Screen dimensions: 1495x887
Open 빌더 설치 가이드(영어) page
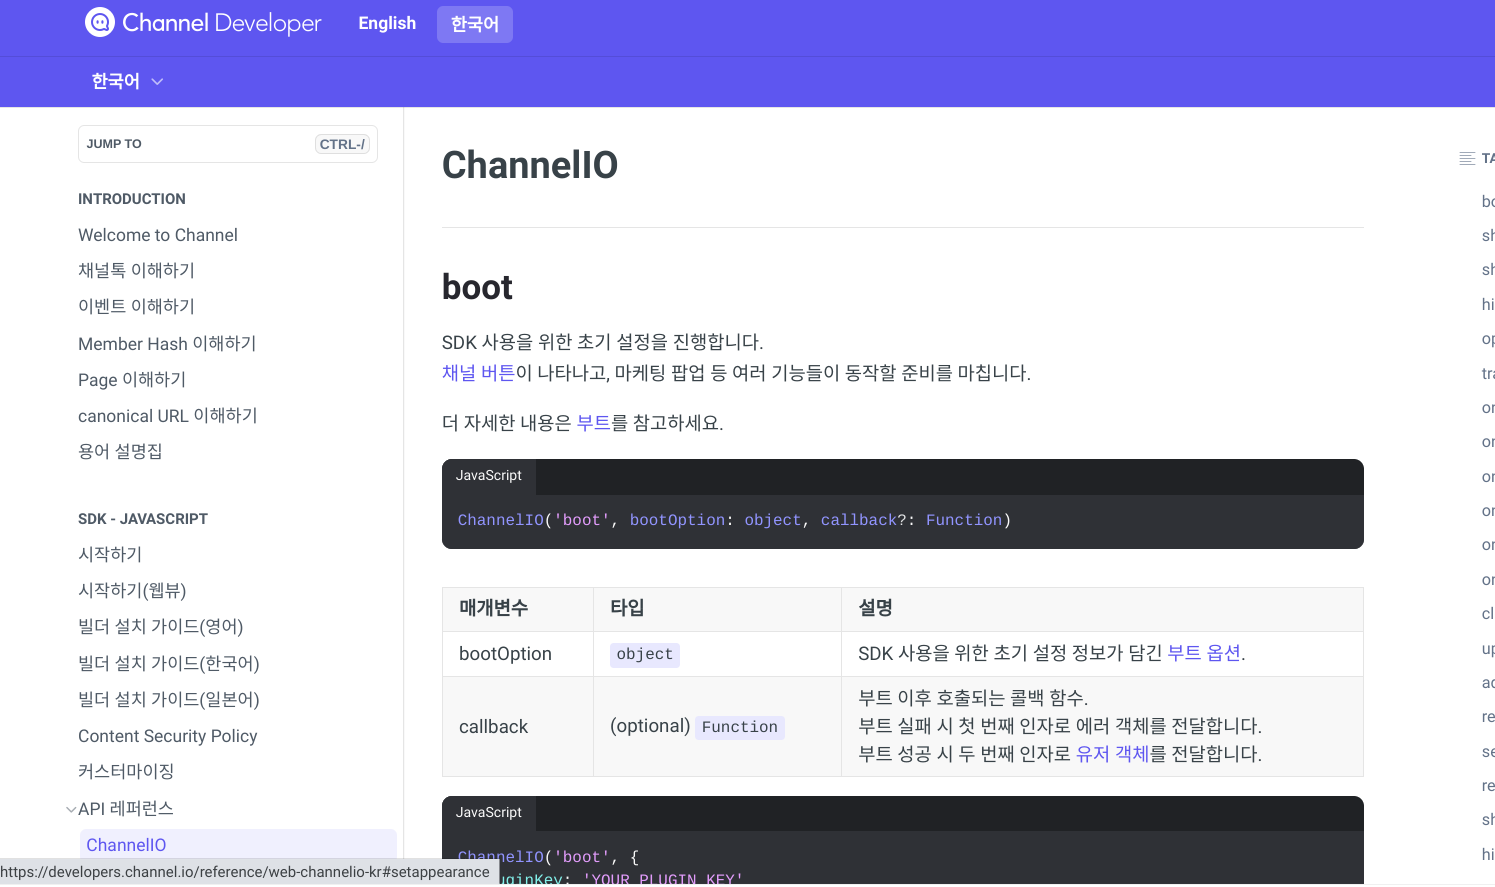[x=161, y=627]
